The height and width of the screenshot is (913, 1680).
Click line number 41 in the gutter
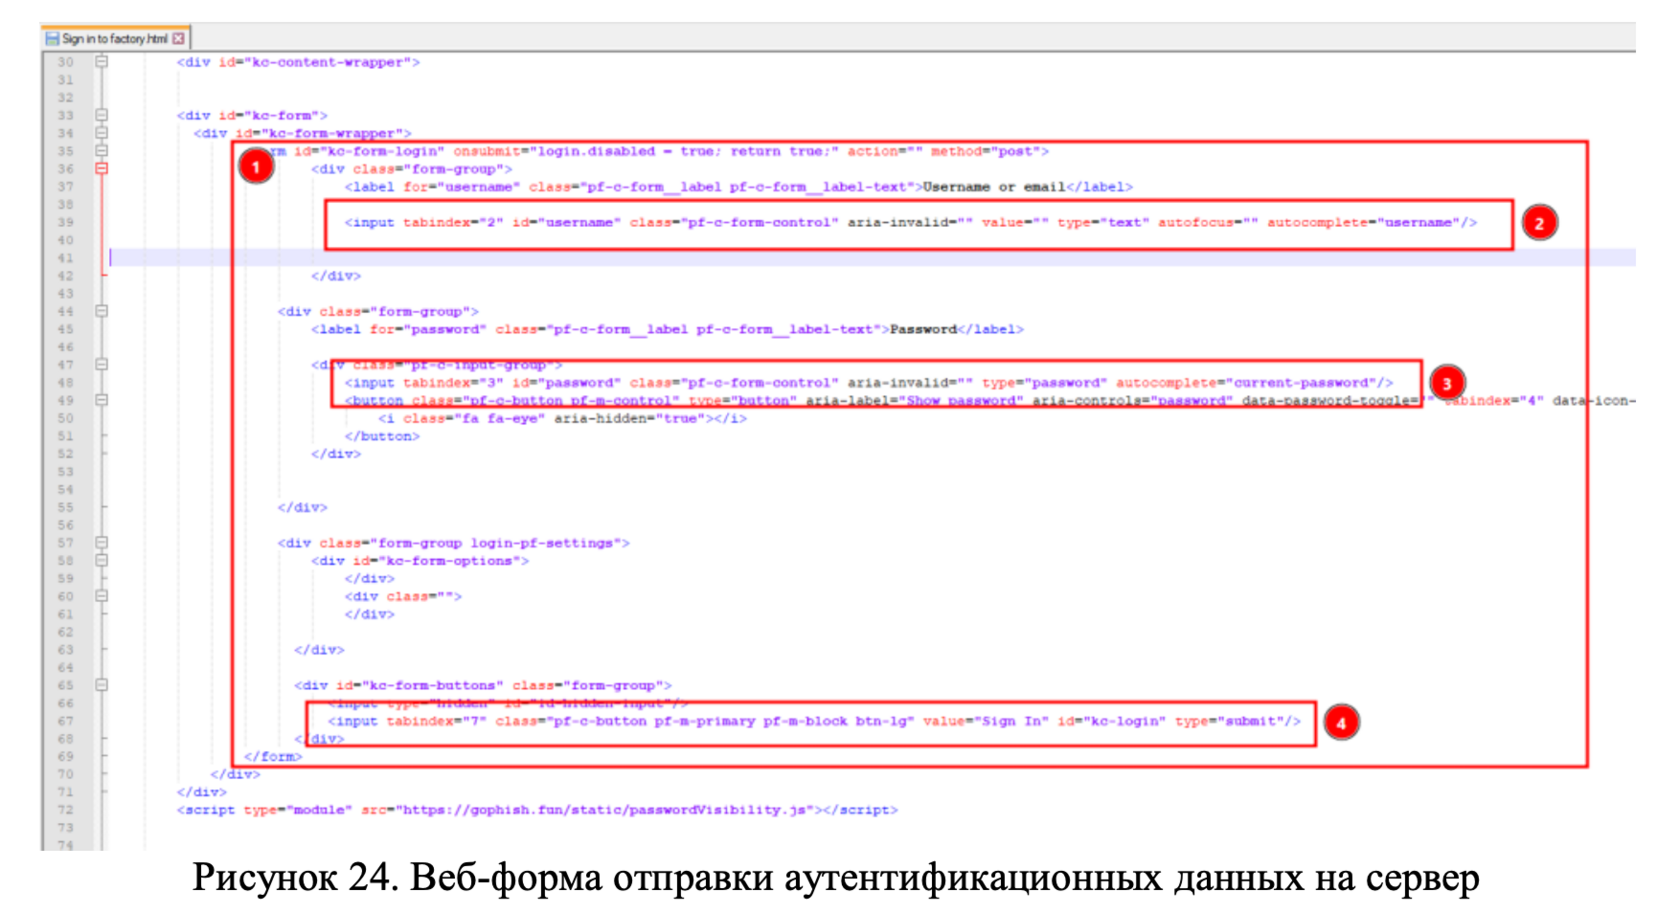[x=65, y=258]
